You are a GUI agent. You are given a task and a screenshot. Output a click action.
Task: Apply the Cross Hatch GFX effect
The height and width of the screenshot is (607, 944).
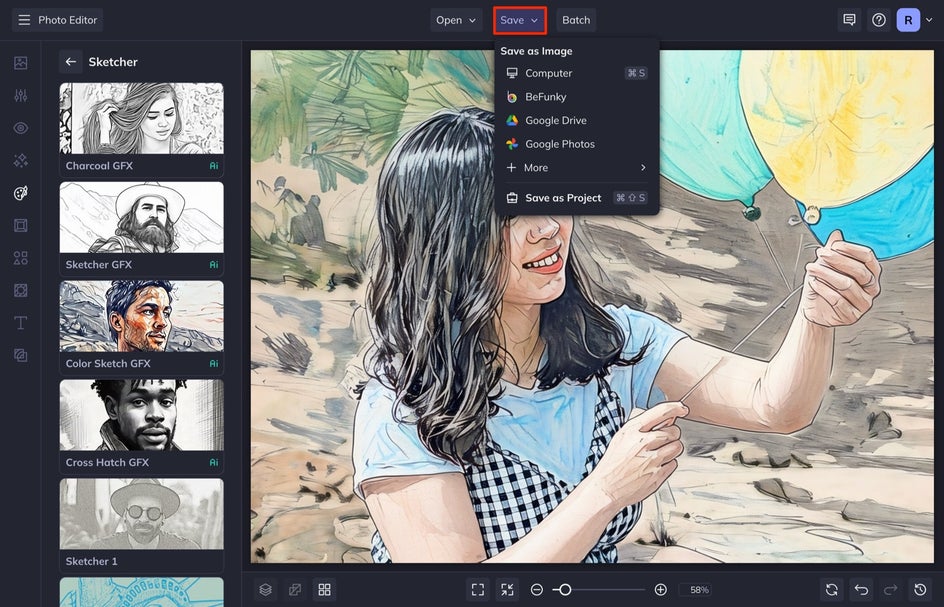pos(141,426)
